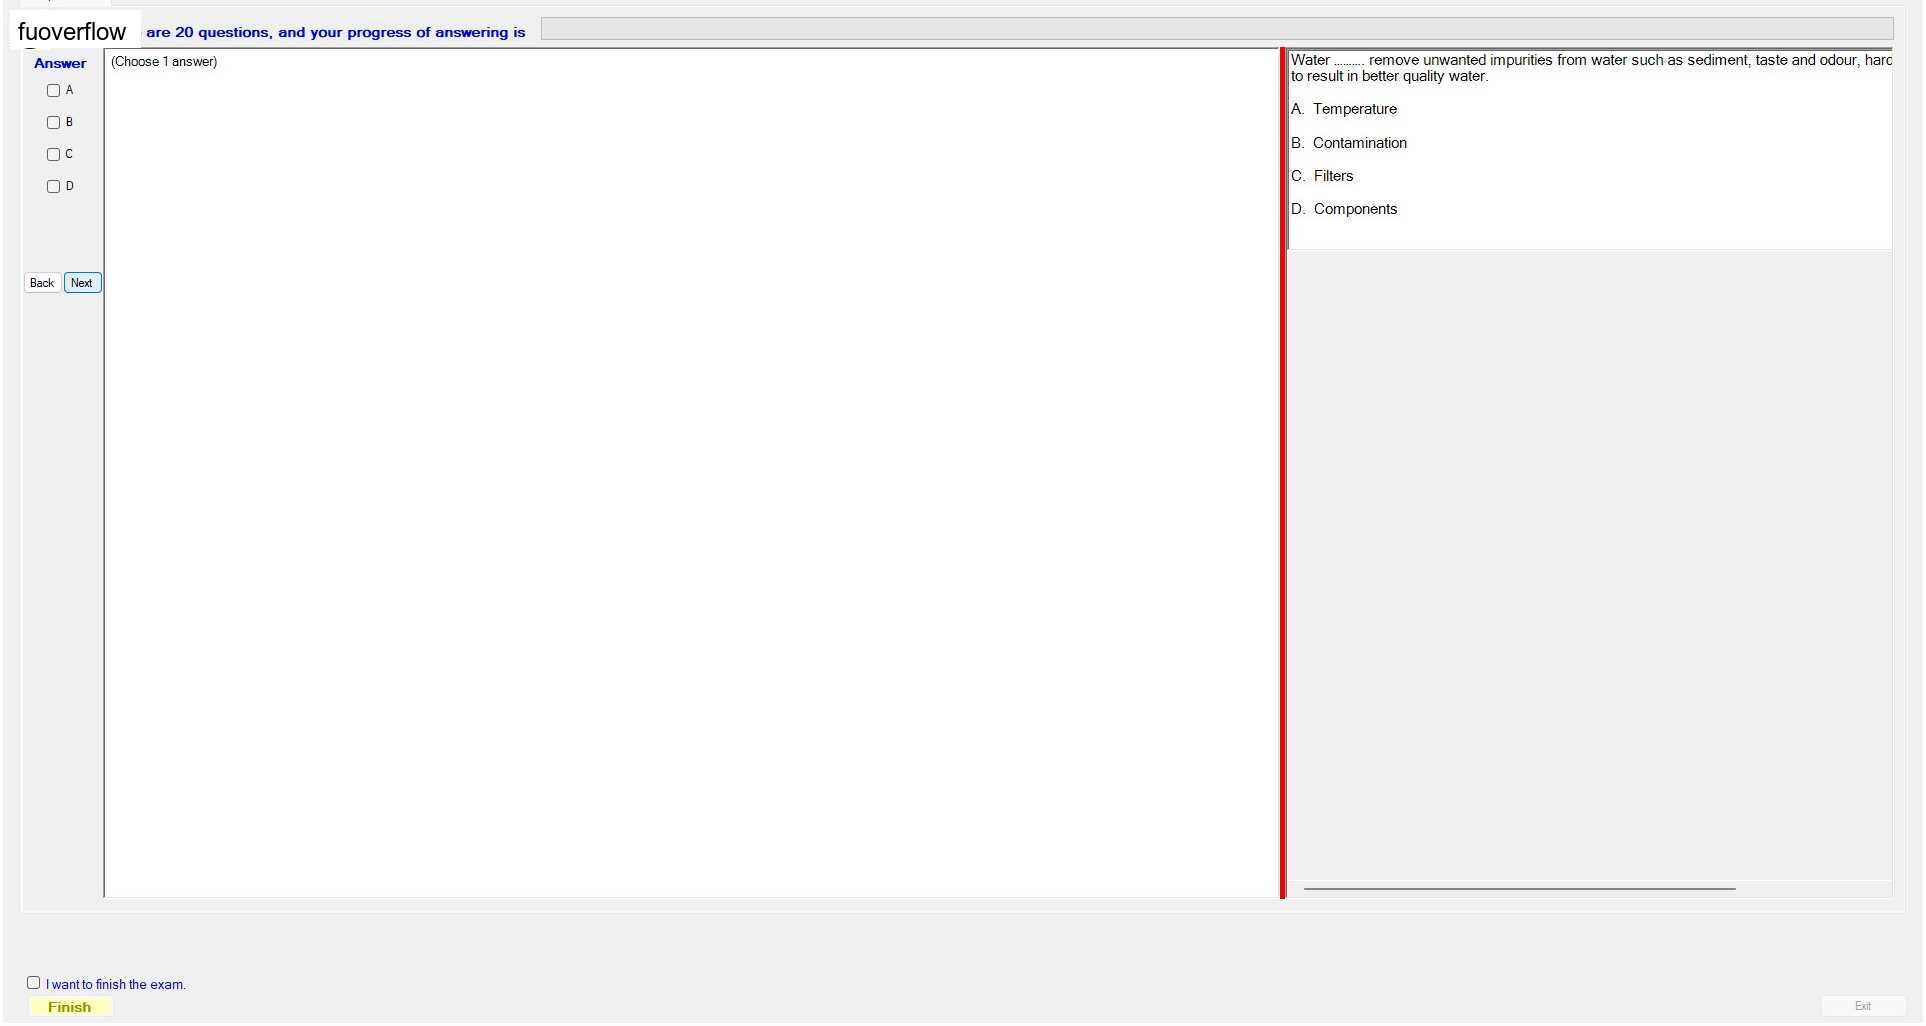This screenshot has width=1926, height=1026.
Task: Click the answering progress bar
Action: point(1217,29)
